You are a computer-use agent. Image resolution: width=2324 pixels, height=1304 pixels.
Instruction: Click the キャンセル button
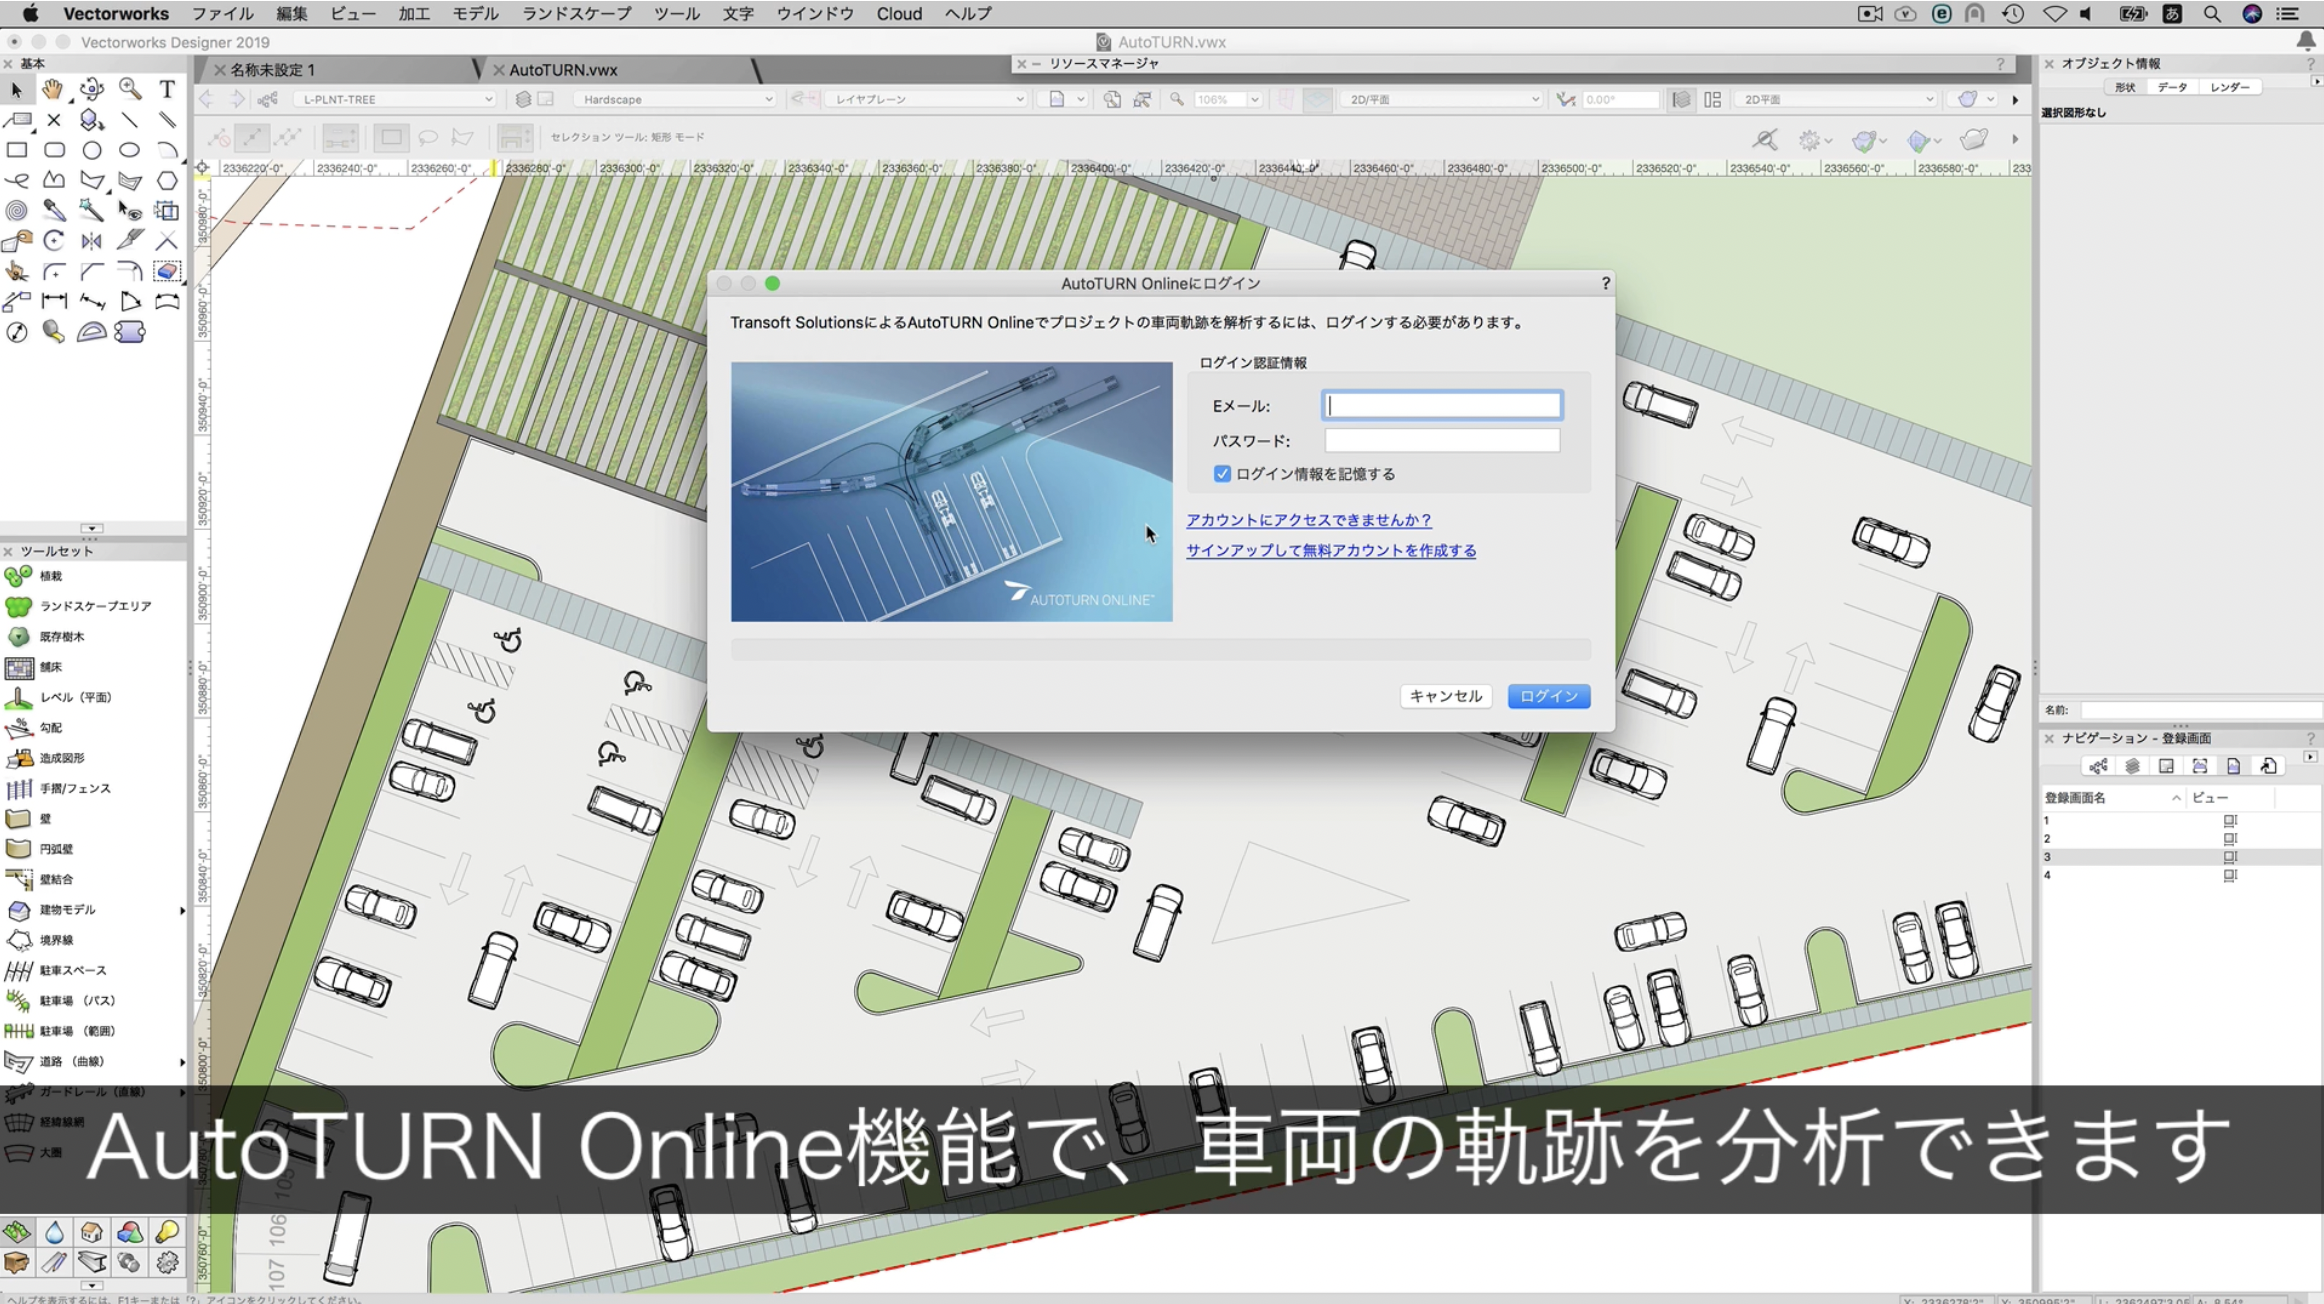[1445, 696]
